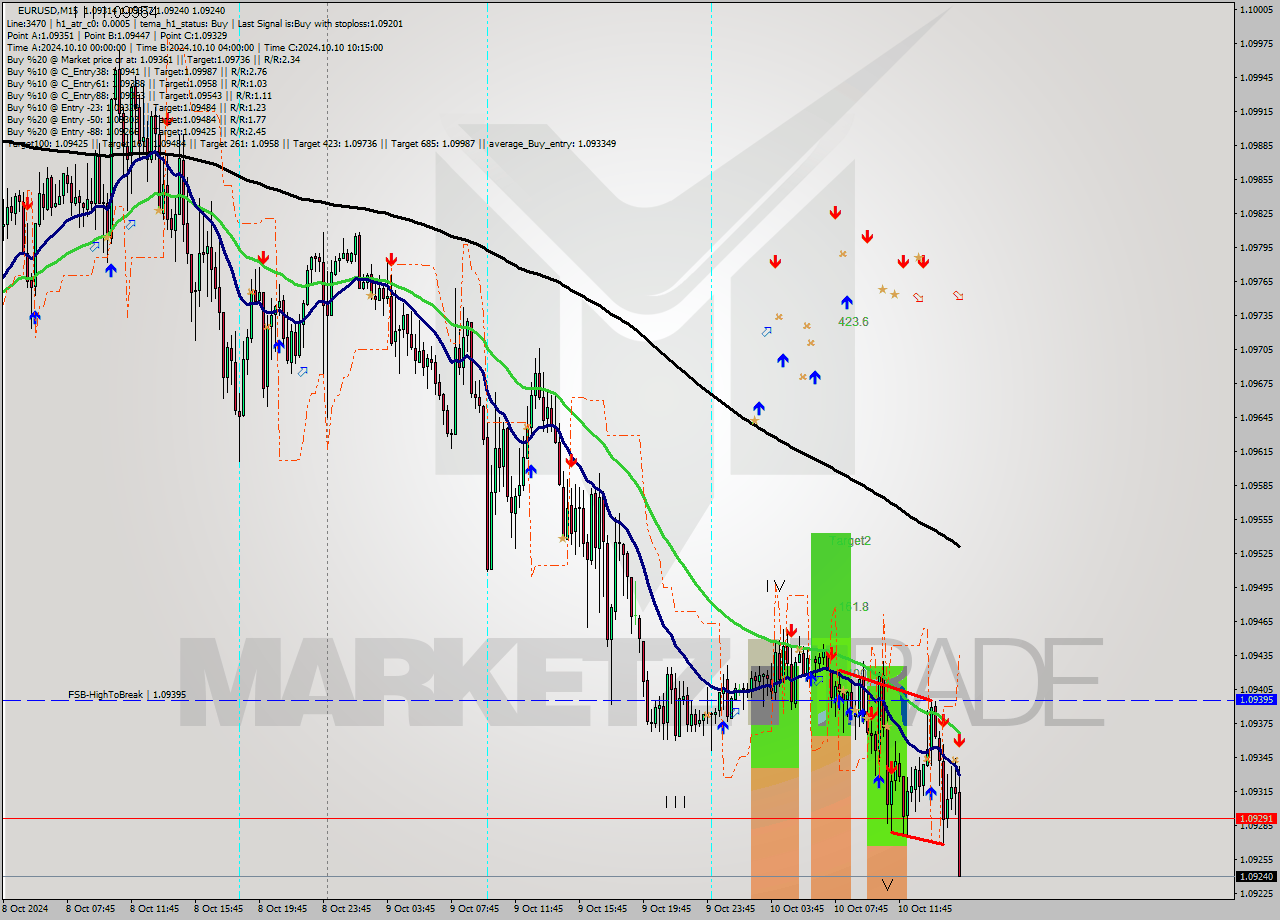Image resolution: width=1280 pixels, height=920 pixels.
Task: Click the '8 Oct 2024' time axis label
Action: (27, 909)
